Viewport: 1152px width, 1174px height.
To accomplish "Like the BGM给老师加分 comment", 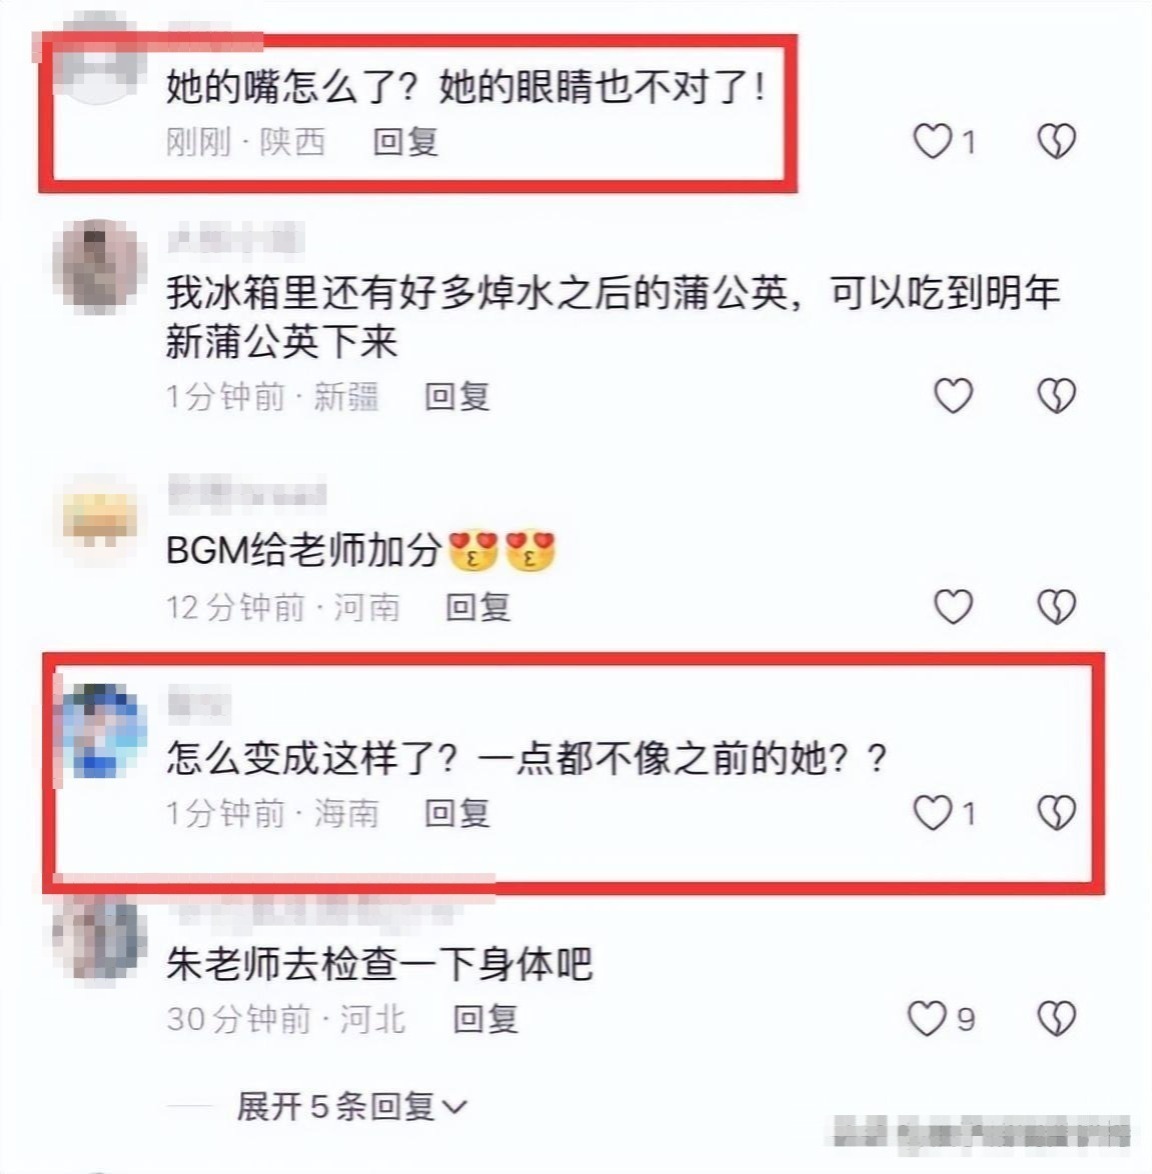I will pyautogui.click(x=953, y=606).
